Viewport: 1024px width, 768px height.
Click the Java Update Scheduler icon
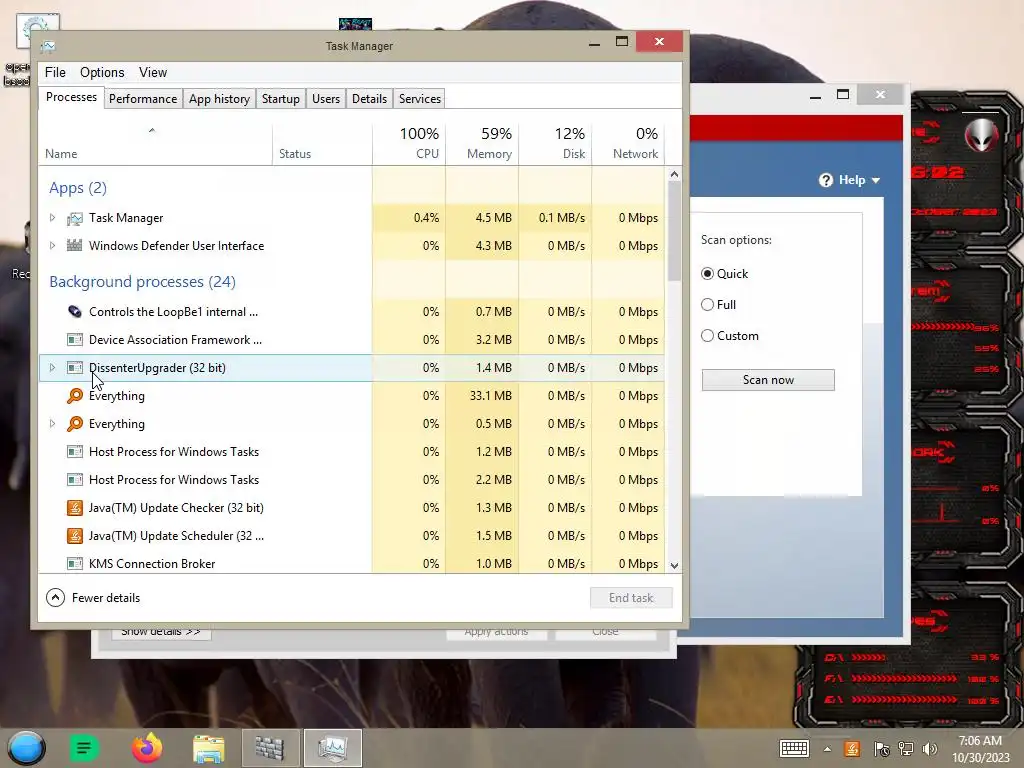point(75,536)
